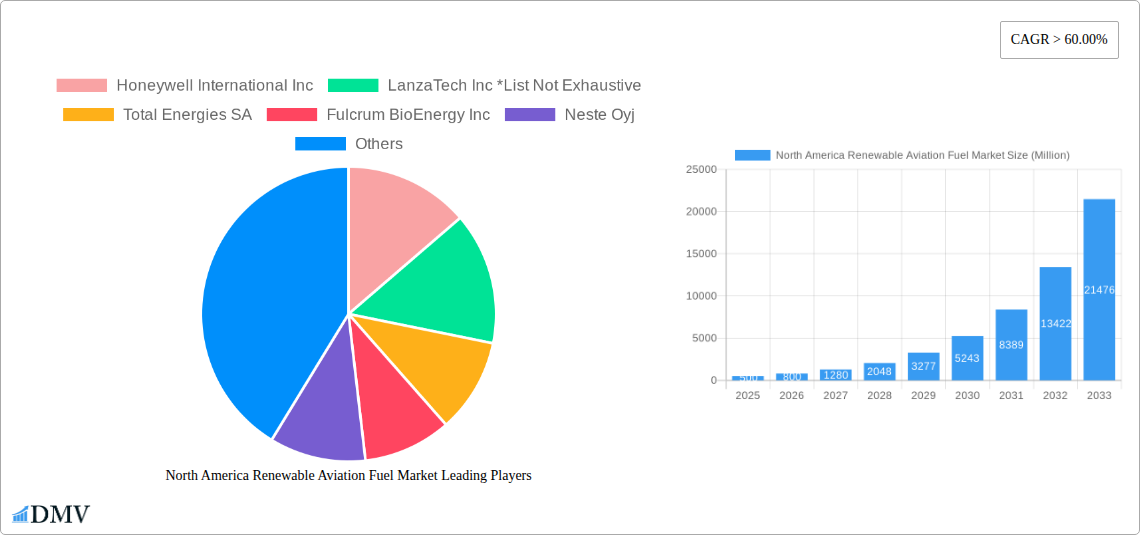
Task: Click the 2032 x-axis year label
Action: [x=1056, y=395]
